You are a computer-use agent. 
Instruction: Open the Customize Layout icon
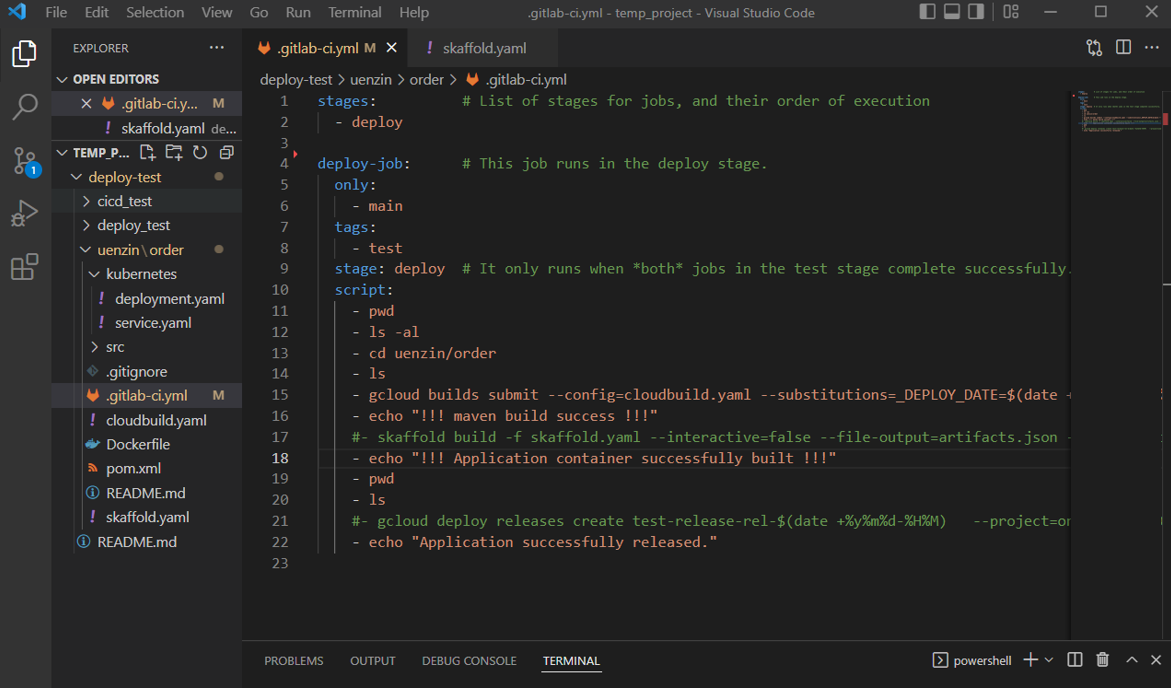[x=1010, y=12]
